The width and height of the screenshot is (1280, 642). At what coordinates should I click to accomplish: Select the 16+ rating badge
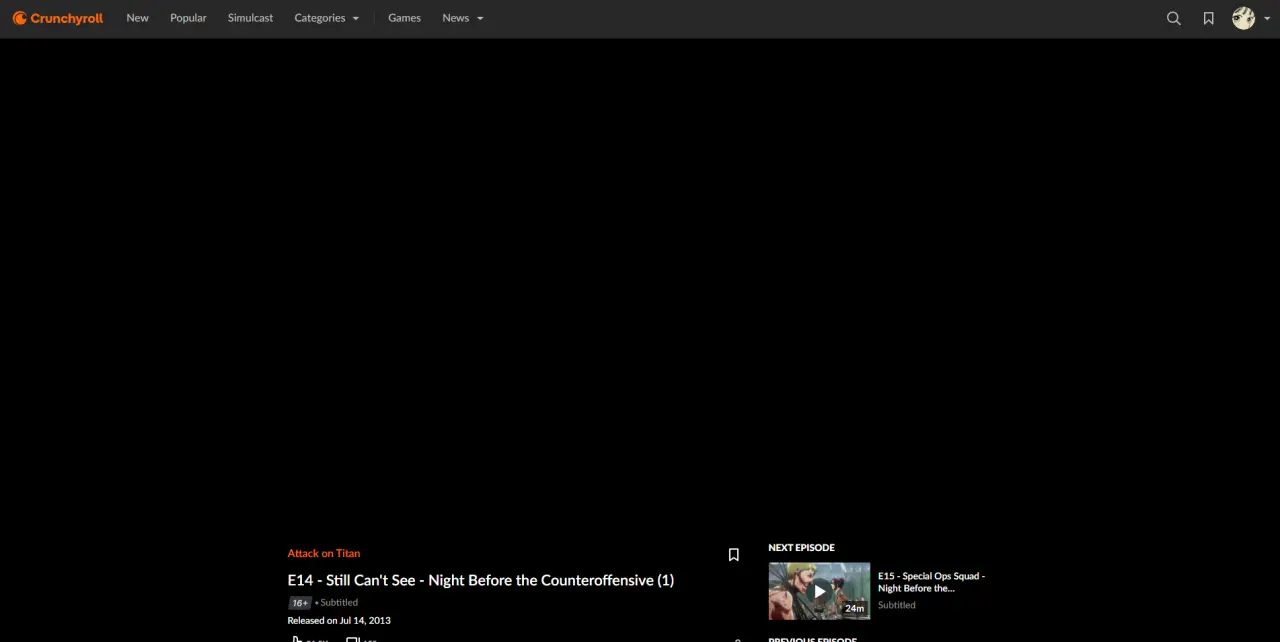[300, 603]
